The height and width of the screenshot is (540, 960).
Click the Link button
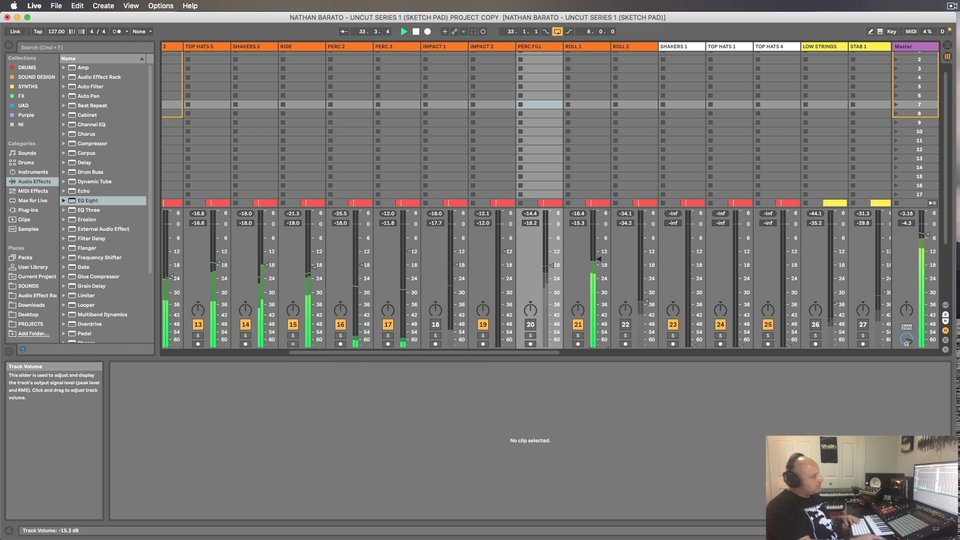(x=15, y=31)
